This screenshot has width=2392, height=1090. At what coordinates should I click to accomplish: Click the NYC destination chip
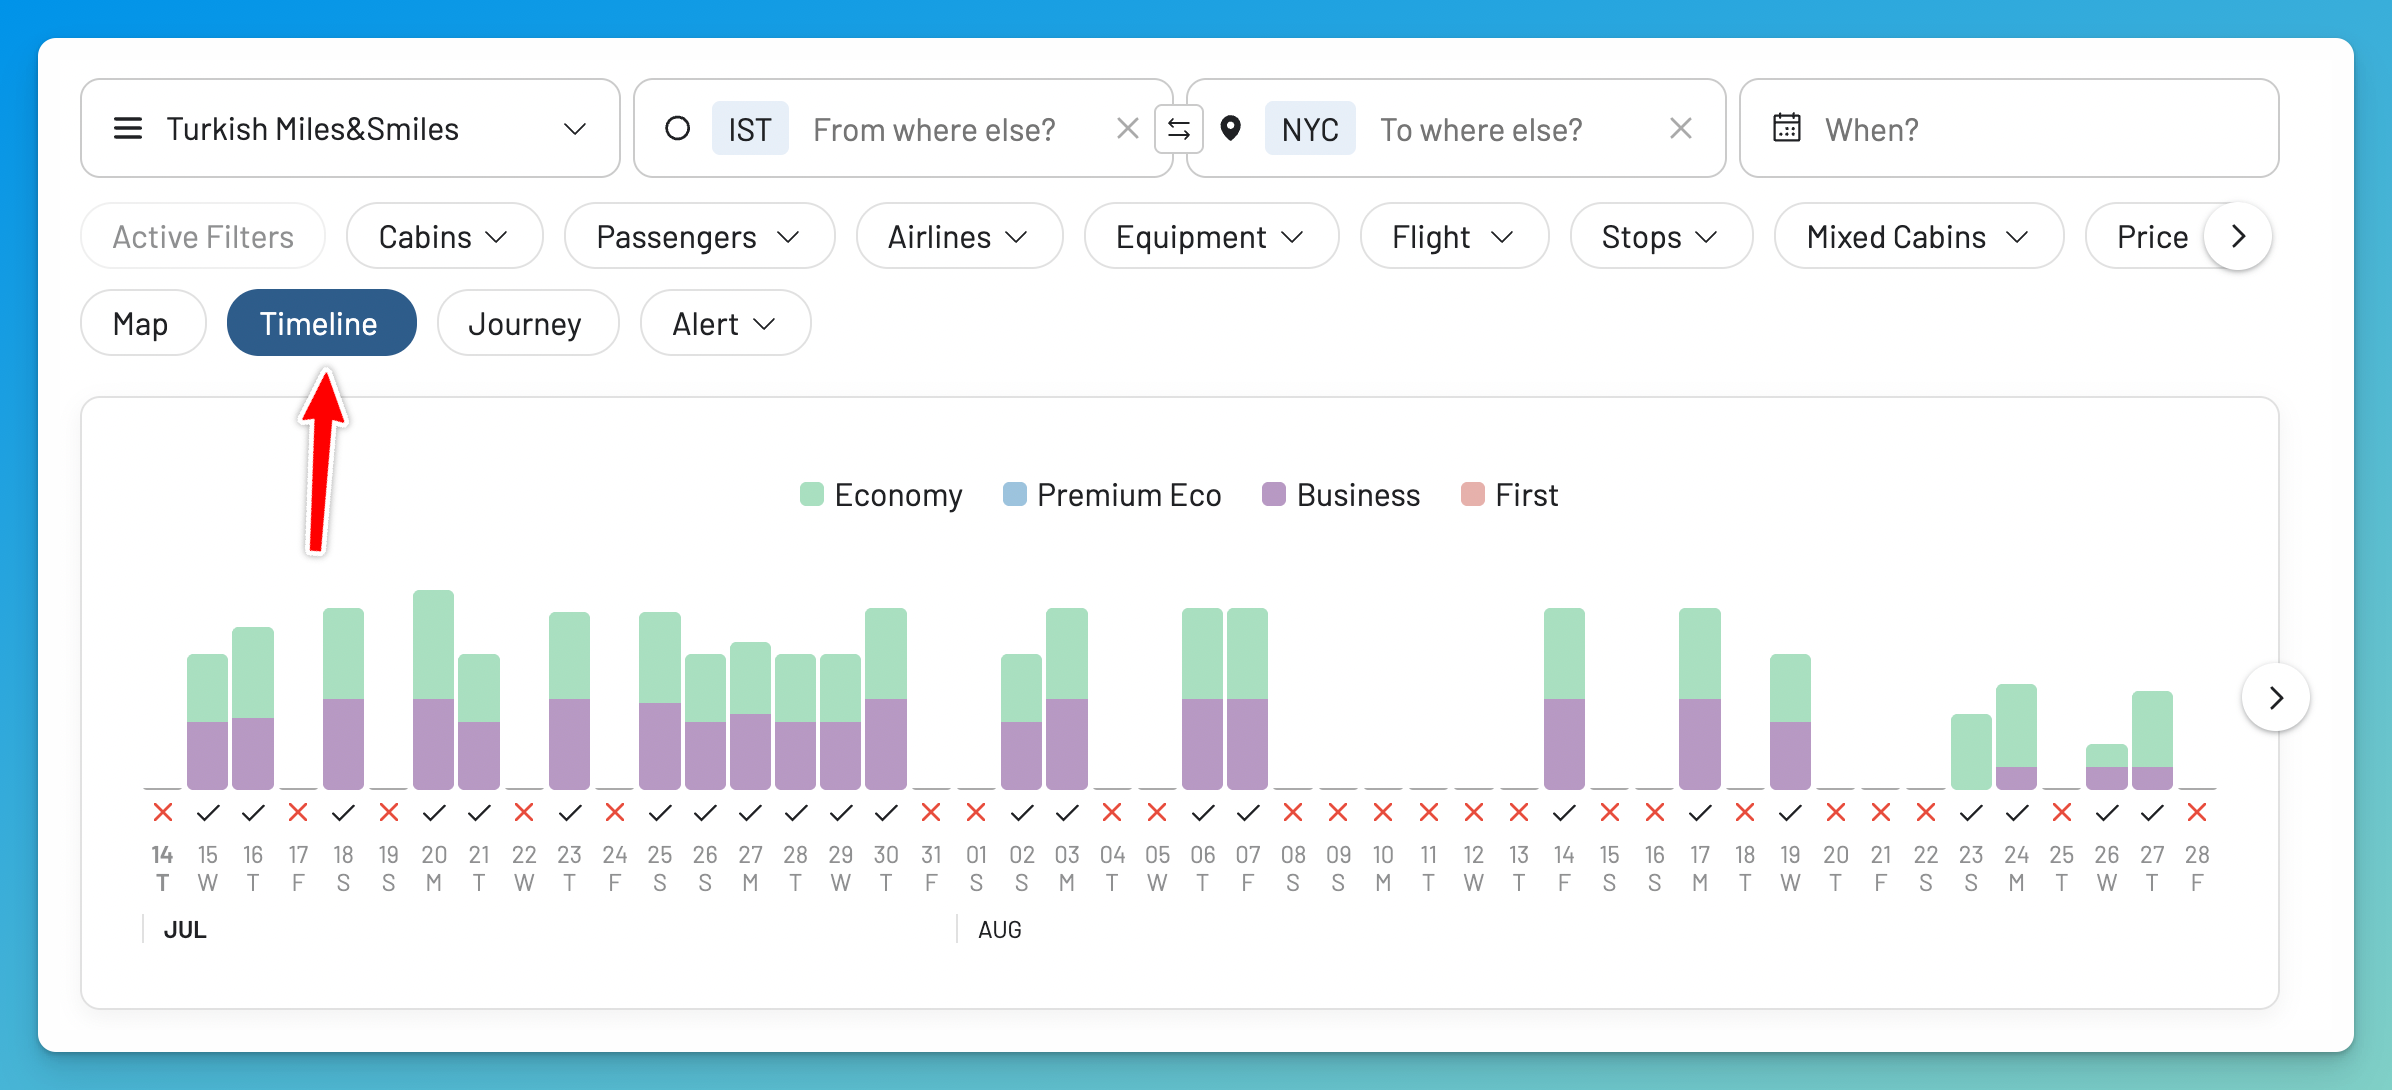click(x=1310, y=129)
